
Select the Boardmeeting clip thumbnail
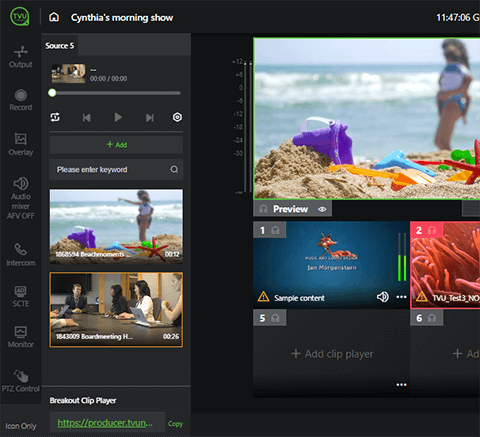(116, 310)
